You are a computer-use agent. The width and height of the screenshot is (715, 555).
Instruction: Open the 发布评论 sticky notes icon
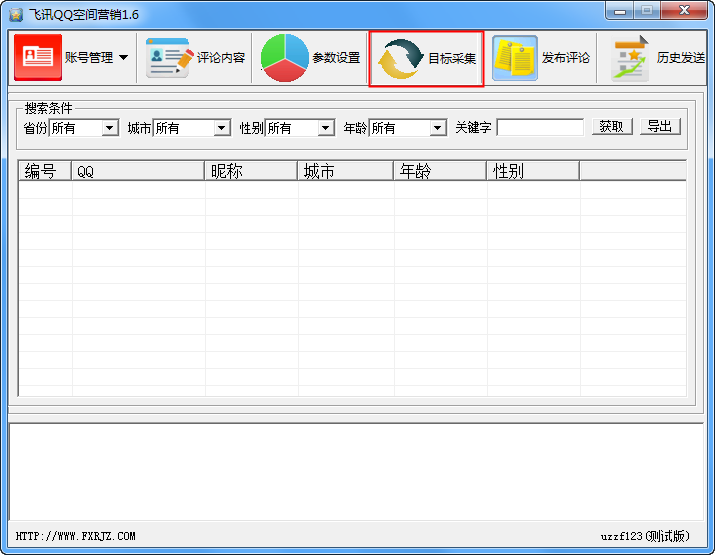click(x=515, y=58)
